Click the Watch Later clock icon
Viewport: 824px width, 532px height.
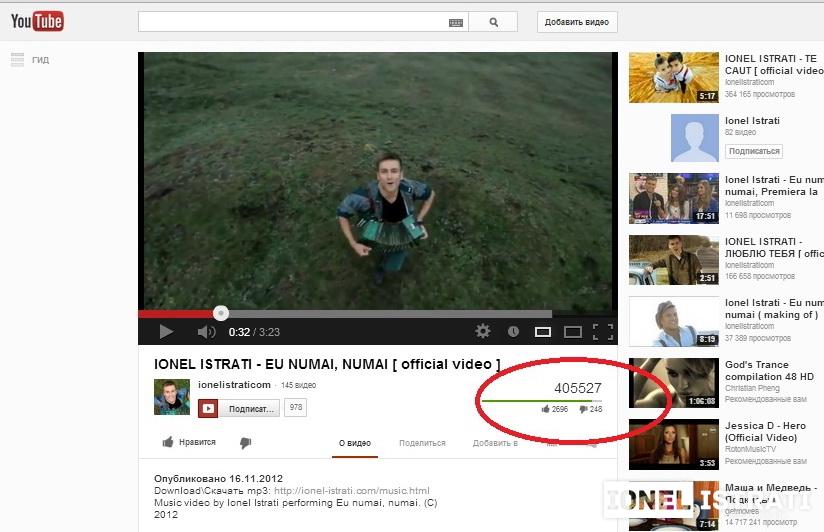point(513,332)
